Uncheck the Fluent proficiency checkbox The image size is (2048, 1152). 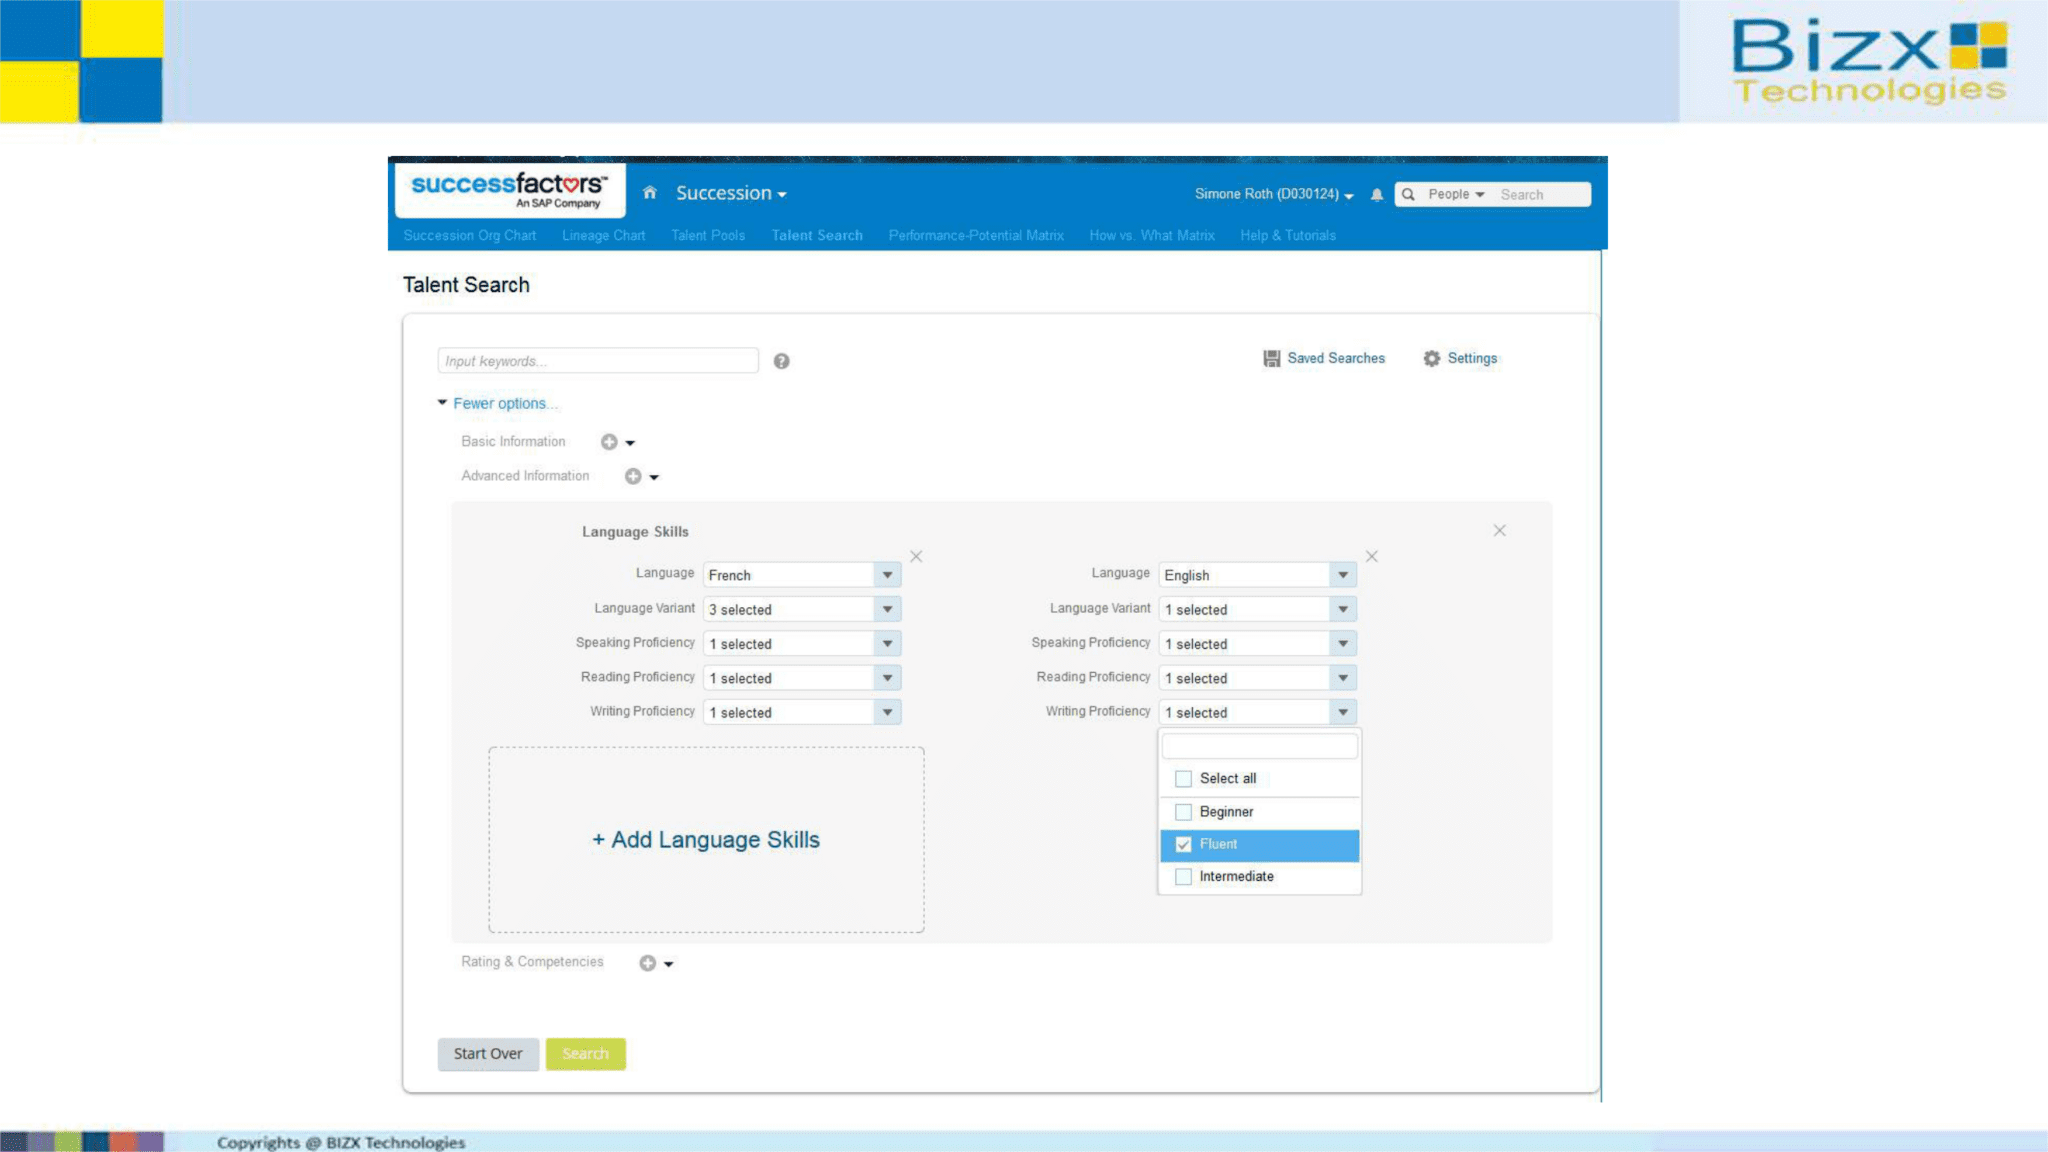pyautogui.click(x=1183, y=844)
